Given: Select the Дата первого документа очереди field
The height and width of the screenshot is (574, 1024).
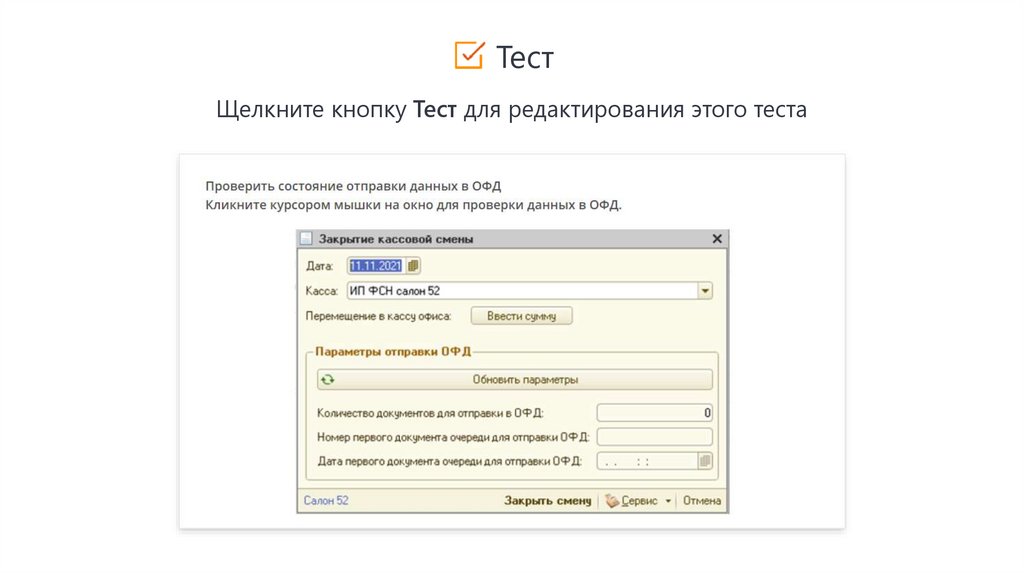Looking at the screenshot, I should tap(646, 461).
